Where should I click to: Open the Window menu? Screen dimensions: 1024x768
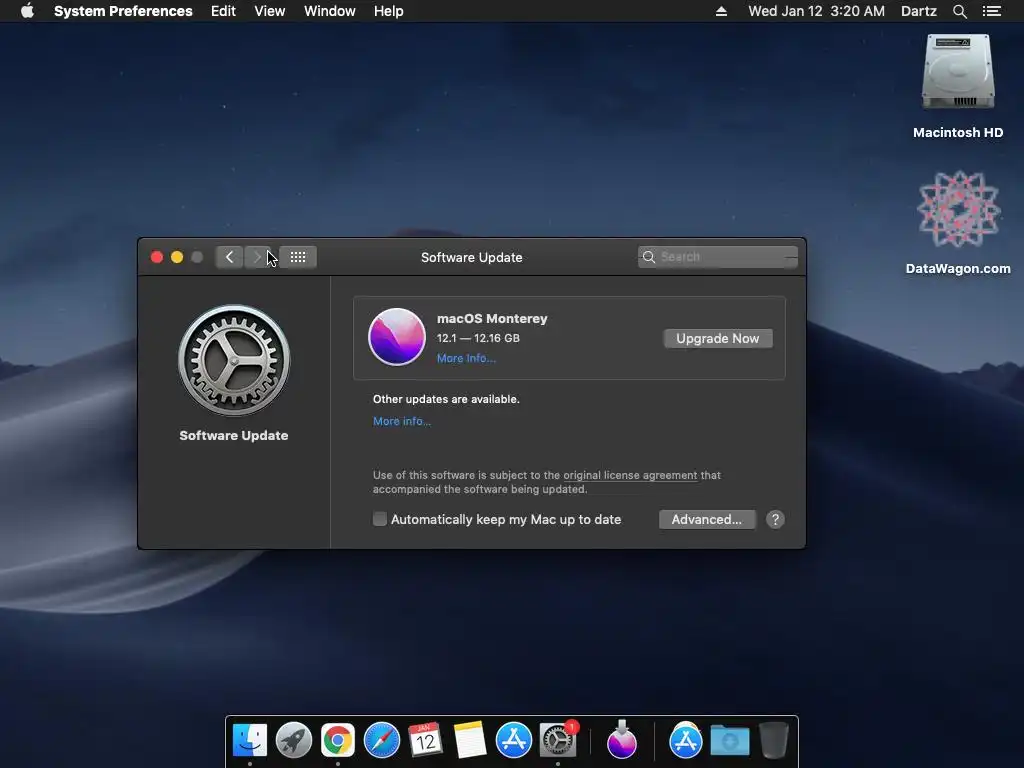(x=330, y=11)
